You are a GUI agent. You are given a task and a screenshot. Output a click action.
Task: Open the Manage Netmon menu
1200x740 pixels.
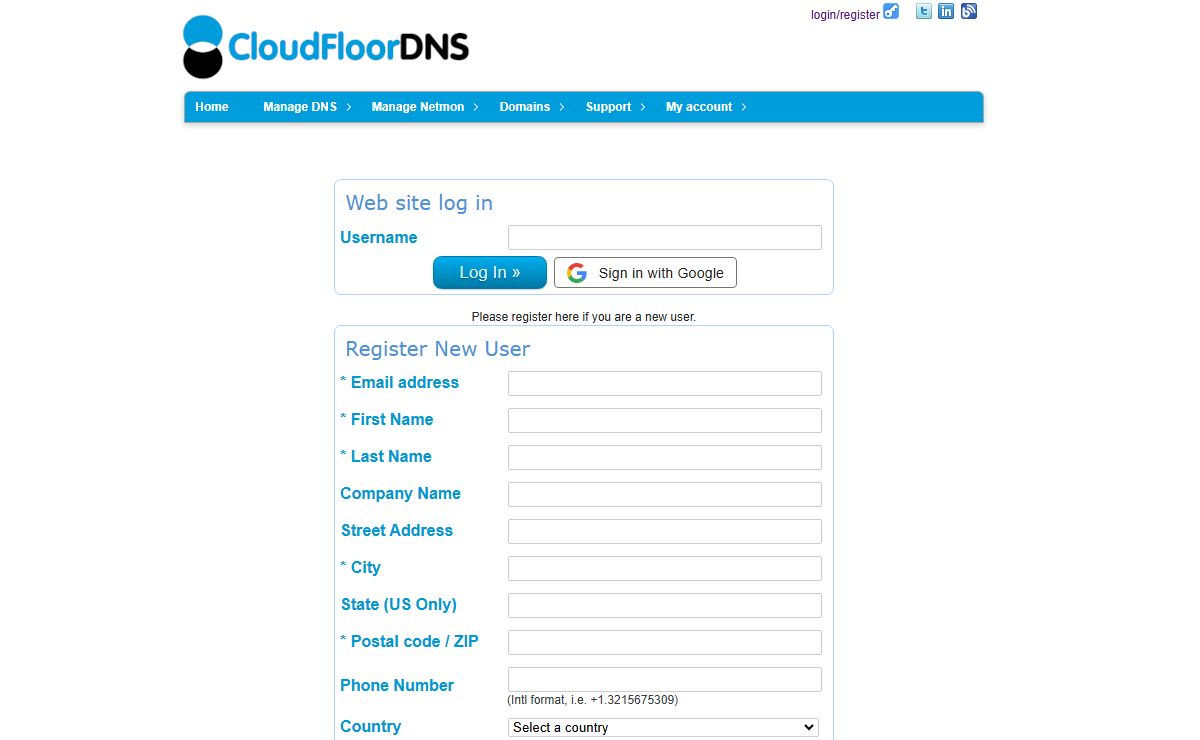[x=418, y=107]
